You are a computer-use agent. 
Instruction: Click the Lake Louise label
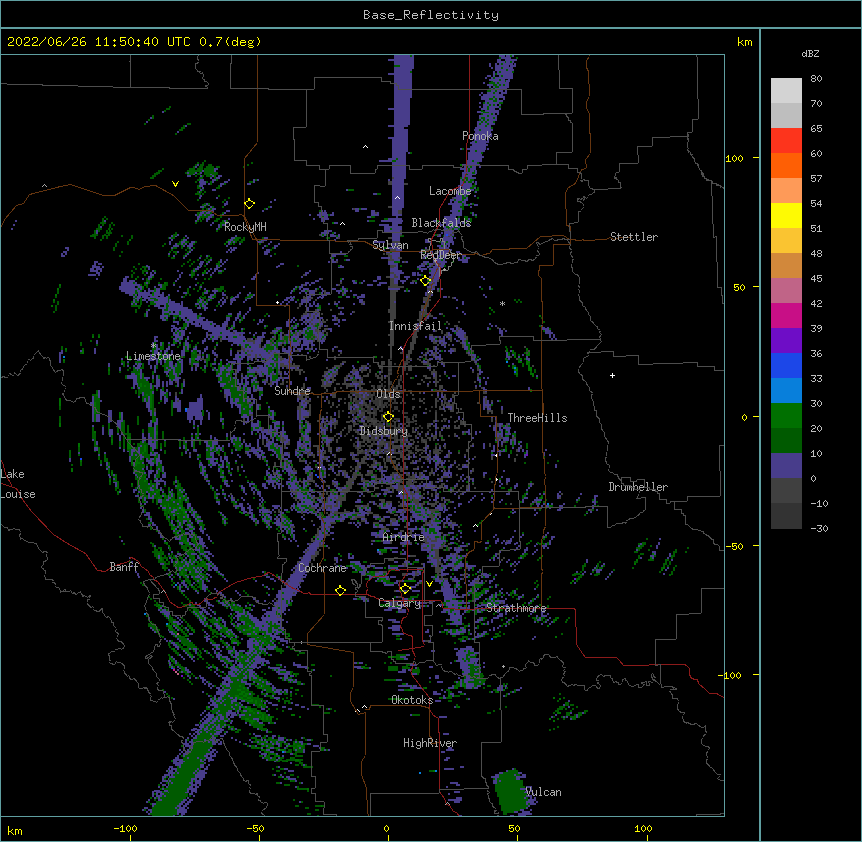click(18, 484)
